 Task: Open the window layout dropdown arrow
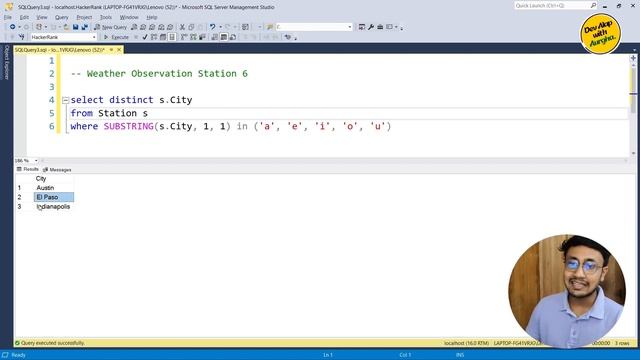pyautogui.click(x=396, y=27)
